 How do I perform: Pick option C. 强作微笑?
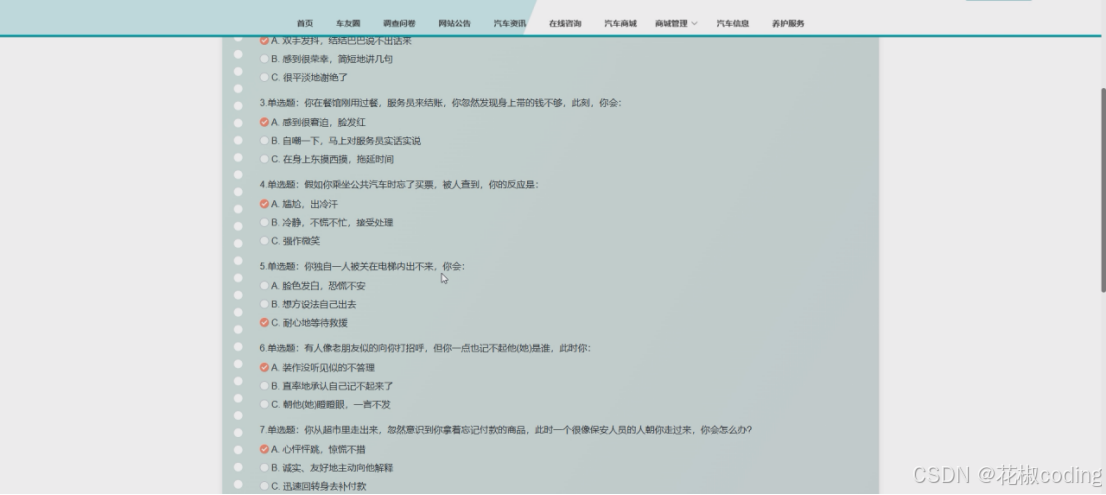[265, 240]
